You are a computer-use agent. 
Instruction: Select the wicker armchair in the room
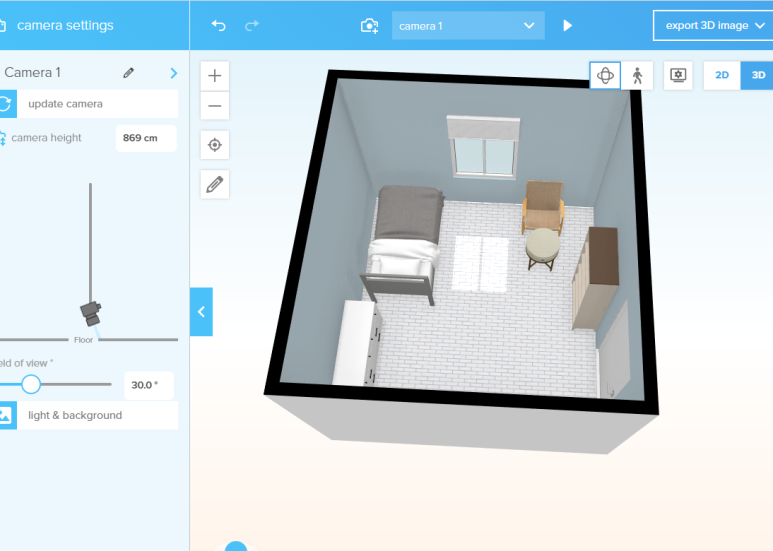(x=543, y=206)
